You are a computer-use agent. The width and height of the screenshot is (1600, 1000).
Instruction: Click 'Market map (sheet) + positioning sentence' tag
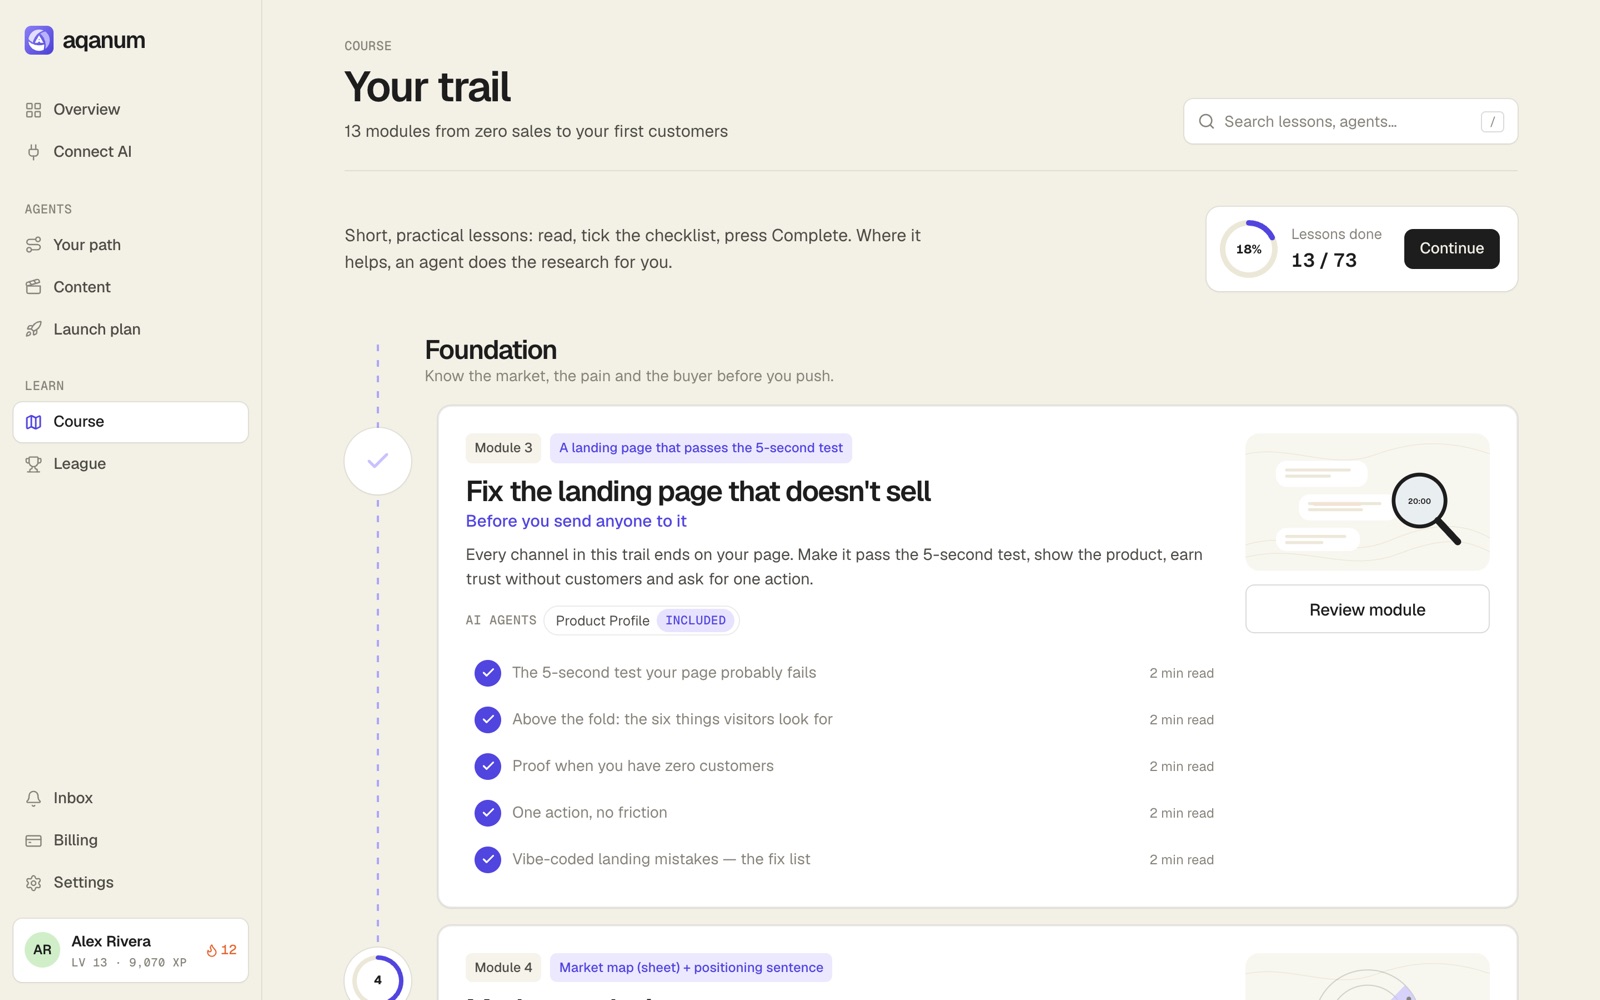tap(691, 967)
